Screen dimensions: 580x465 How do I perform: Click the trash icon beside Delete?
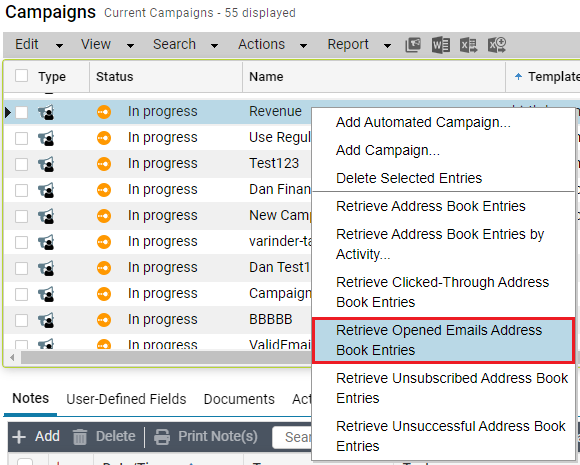point(80,437)
